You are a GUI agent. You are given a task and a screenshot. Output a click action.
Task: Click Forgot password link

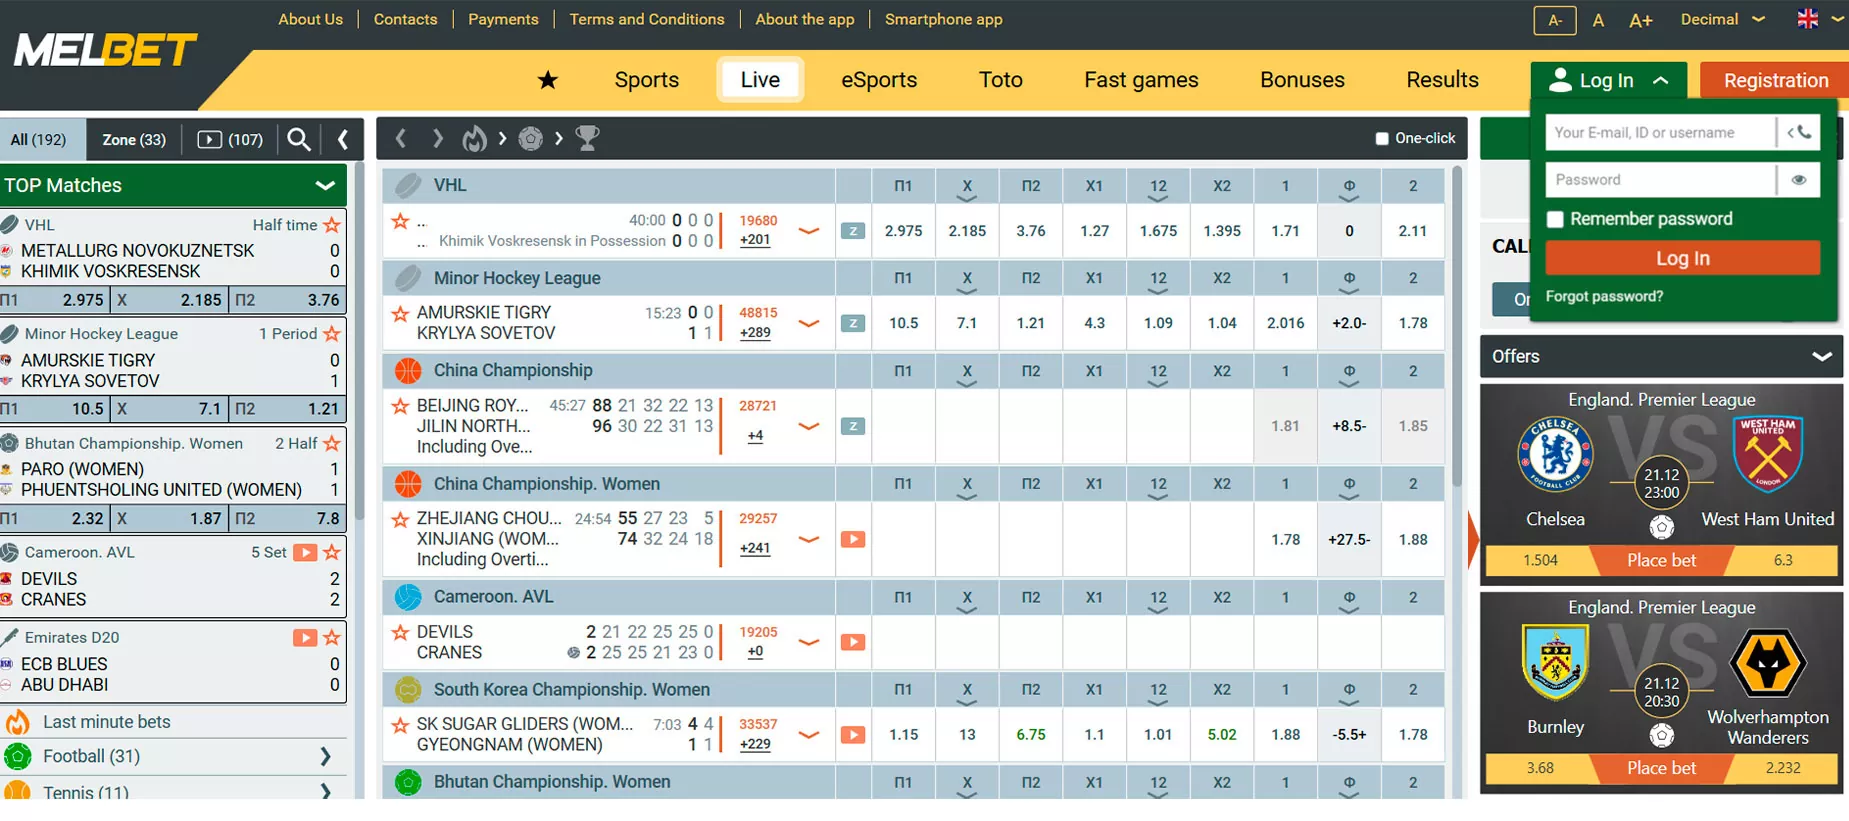[1604, 296]
